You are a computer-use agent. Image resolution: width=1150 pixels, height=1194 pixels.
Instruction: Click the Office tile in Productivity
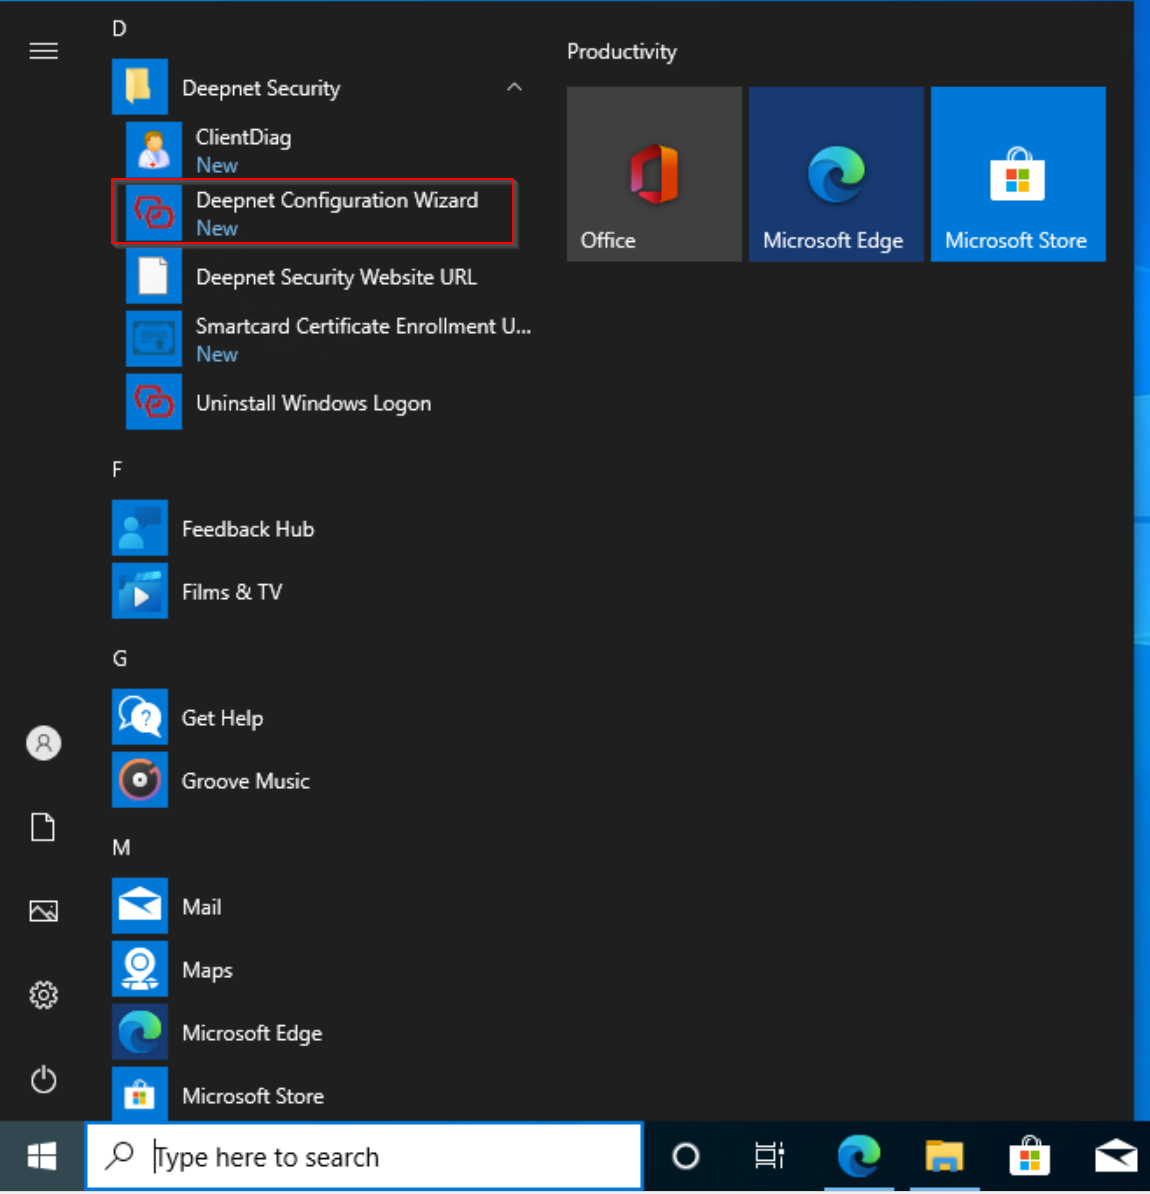tap(654, 174)
